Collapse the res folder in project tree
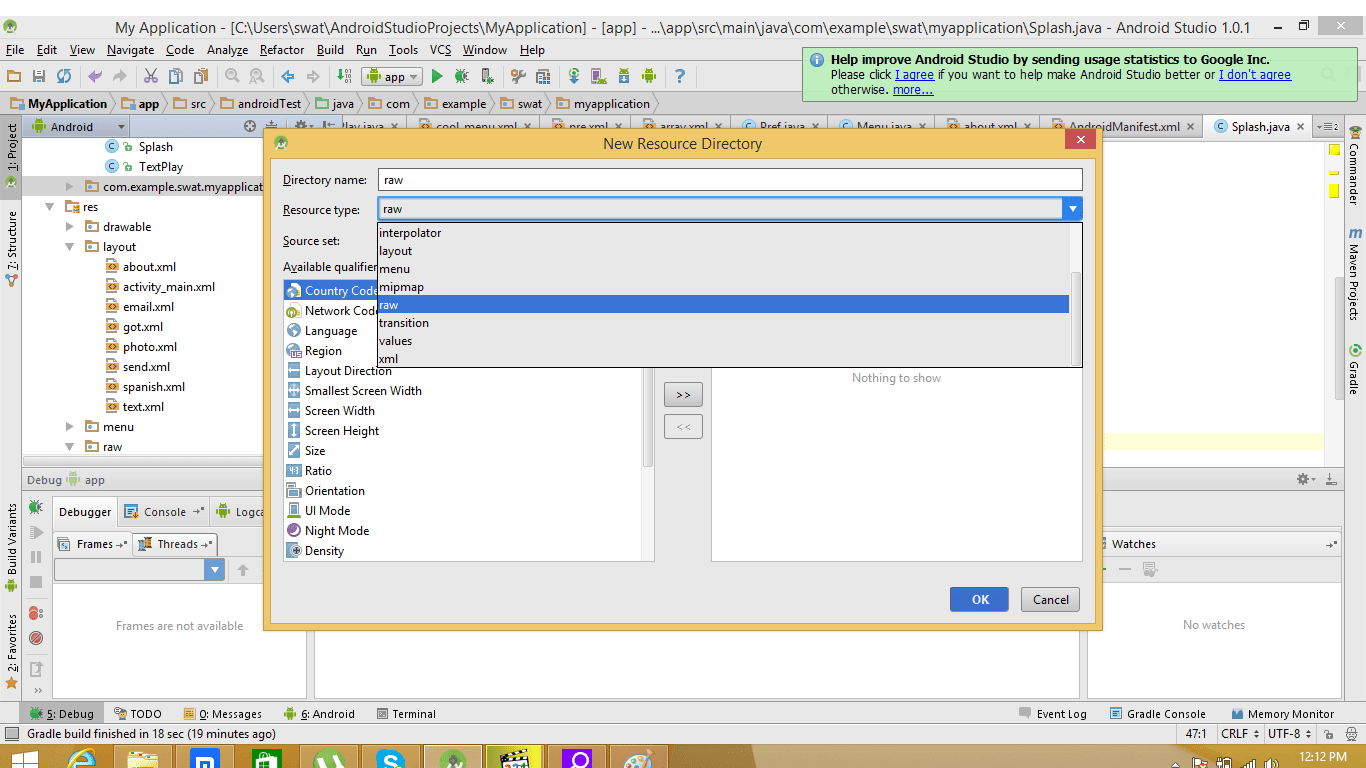 point(50,207)
